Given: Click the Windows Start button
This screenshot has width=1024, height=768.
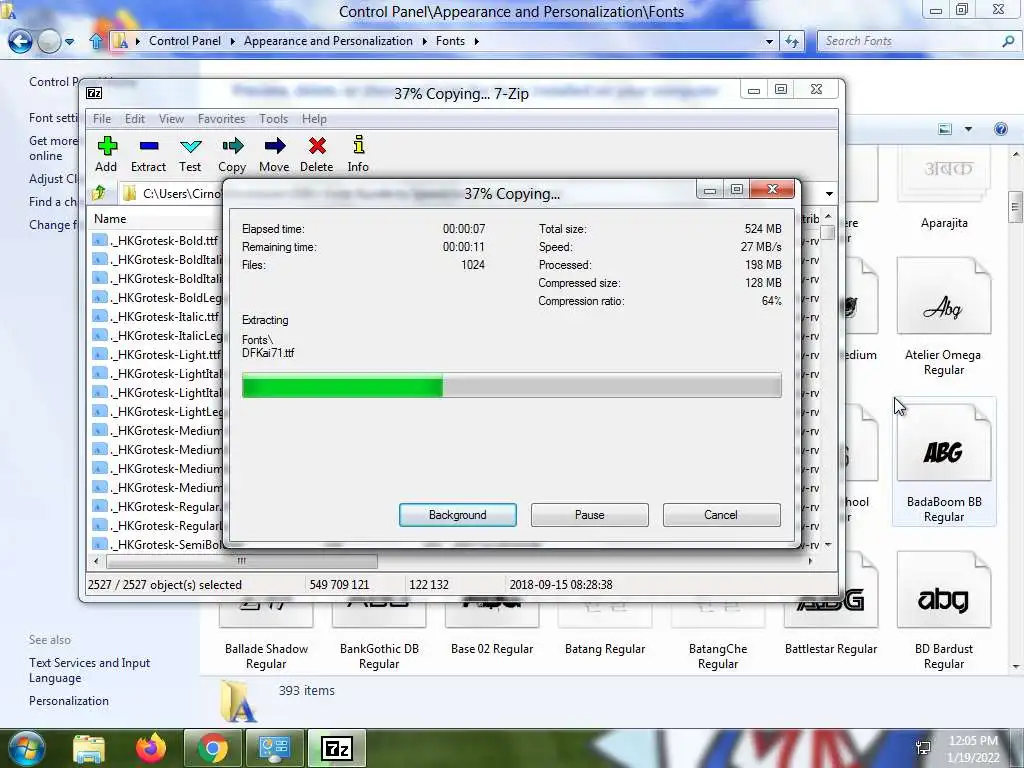Looking at the screenshot, I should point(25,748).
